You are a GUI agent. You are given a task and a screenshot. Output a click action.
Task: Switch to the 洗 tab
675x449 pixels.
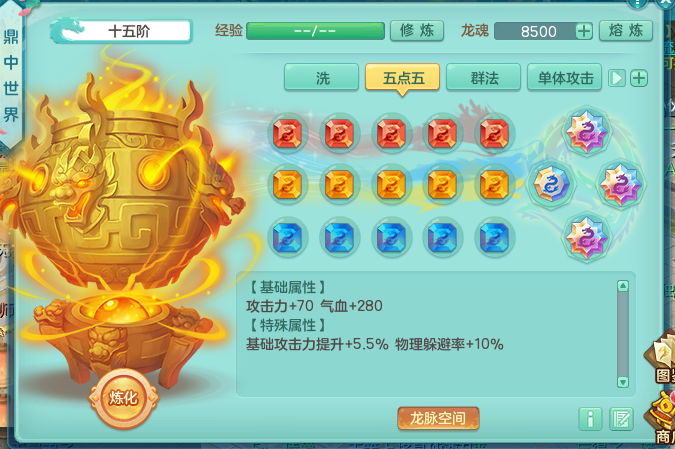pyautogui.click(x=322, y=77)
